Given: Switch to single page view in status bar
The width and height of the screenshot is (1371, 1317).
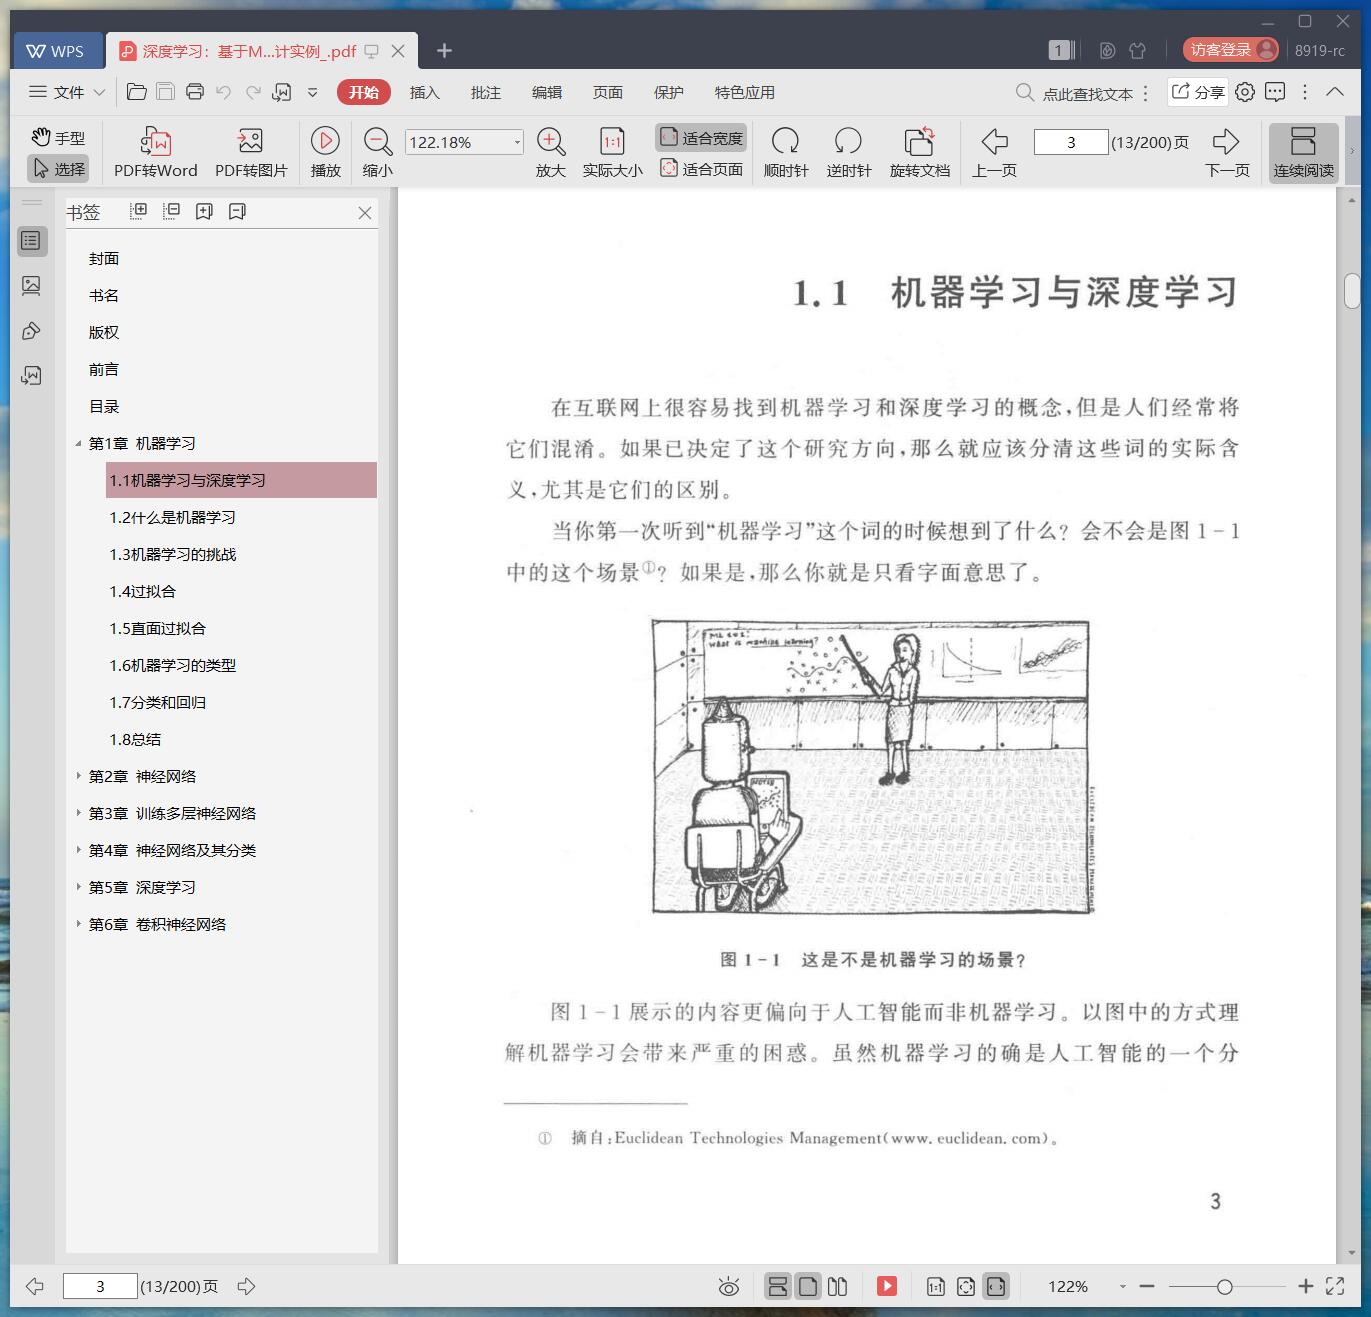Looking at the screenshot, I should click(808, 1286).
